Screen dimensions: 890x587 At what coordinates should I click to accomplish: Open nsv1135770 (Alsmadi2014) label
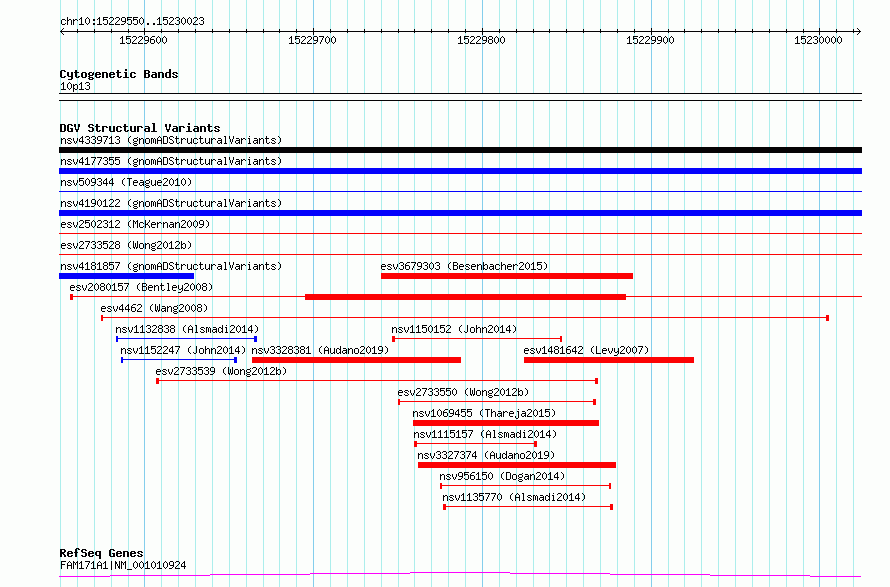tap(514, 497)
